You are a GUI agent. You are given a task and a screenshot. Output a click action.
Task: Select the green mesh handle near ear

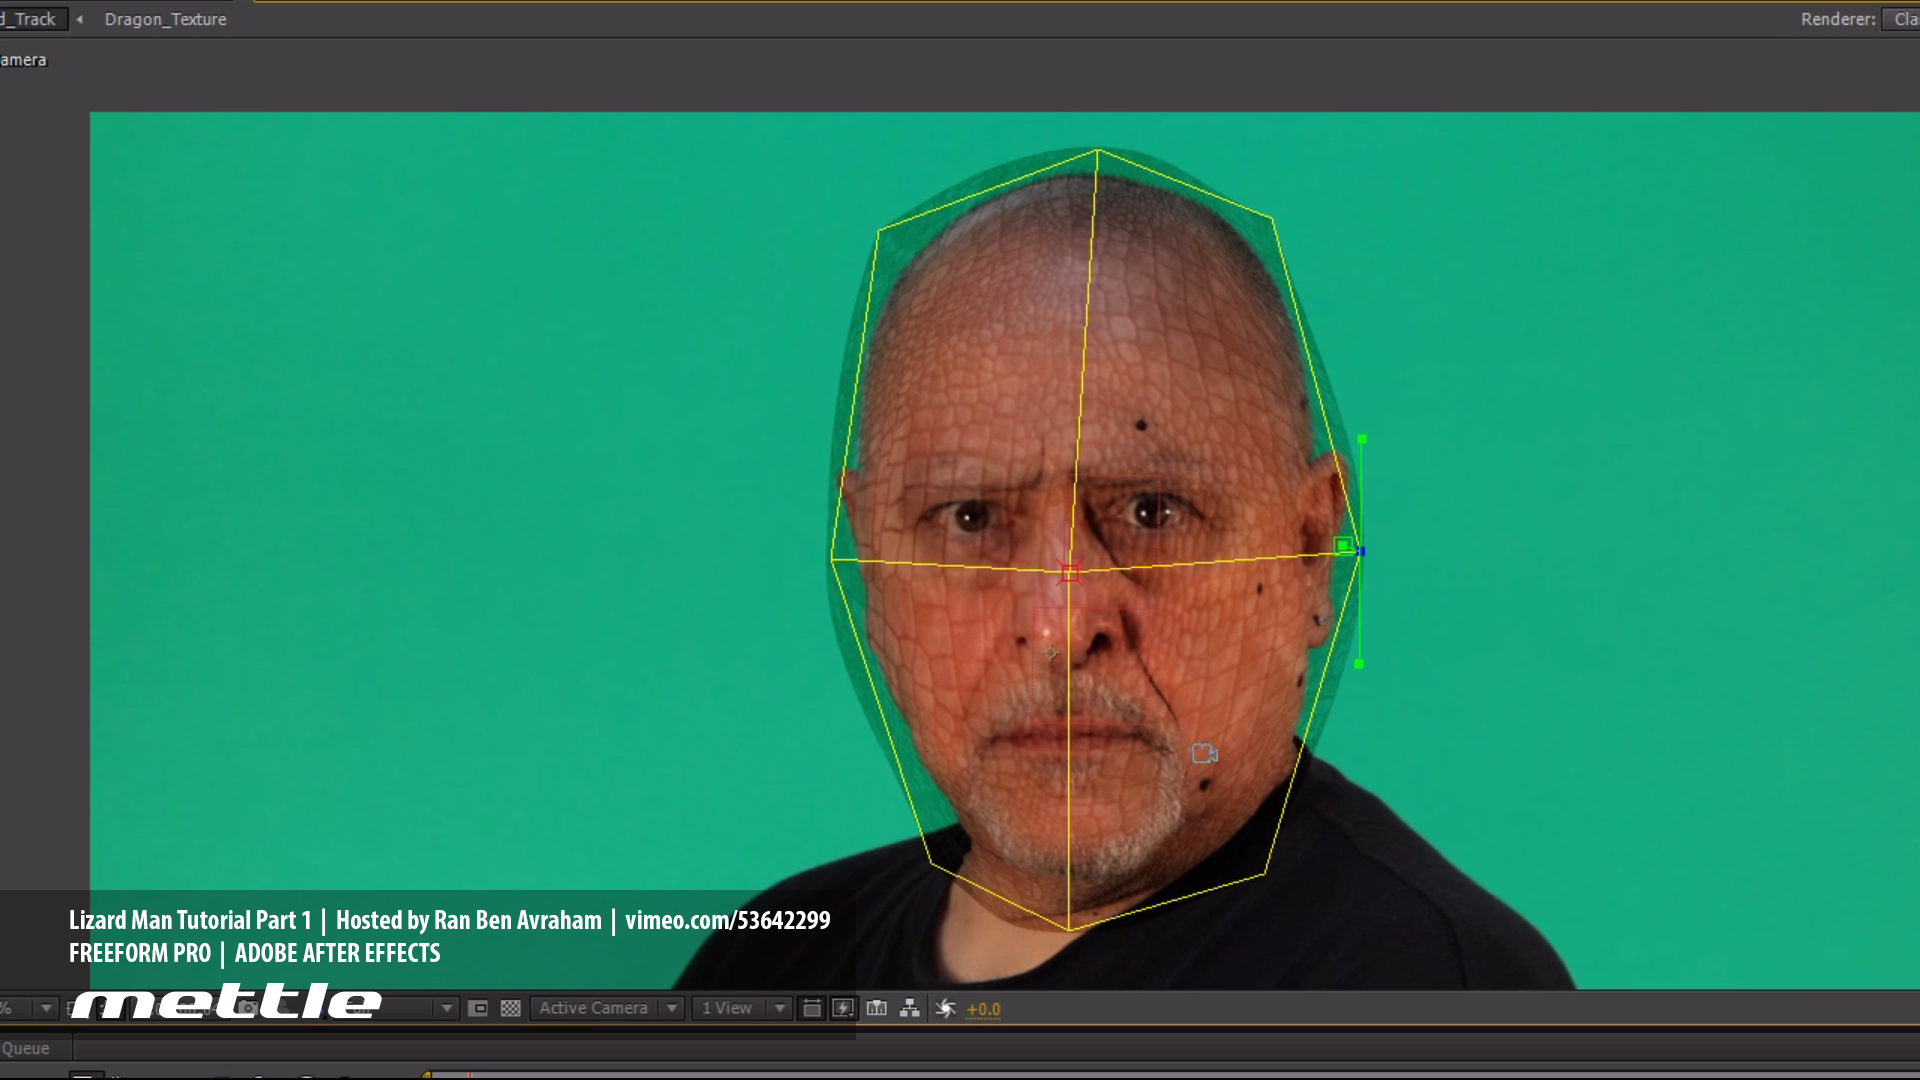click(1343, 545)
